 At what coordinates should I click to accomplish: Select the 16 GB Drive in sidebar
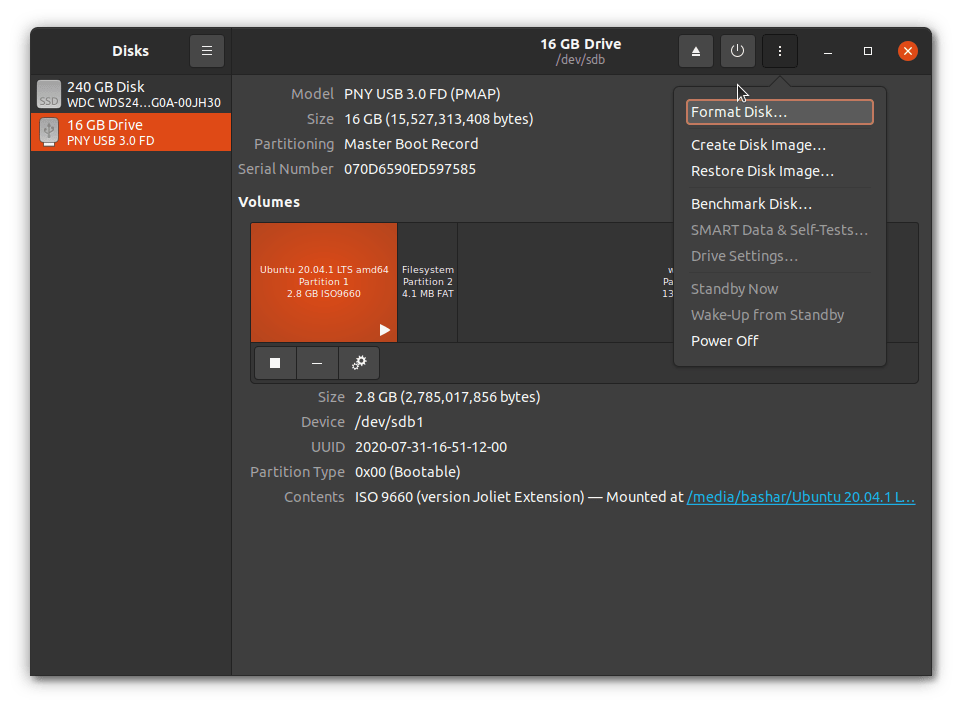(131, 132)
